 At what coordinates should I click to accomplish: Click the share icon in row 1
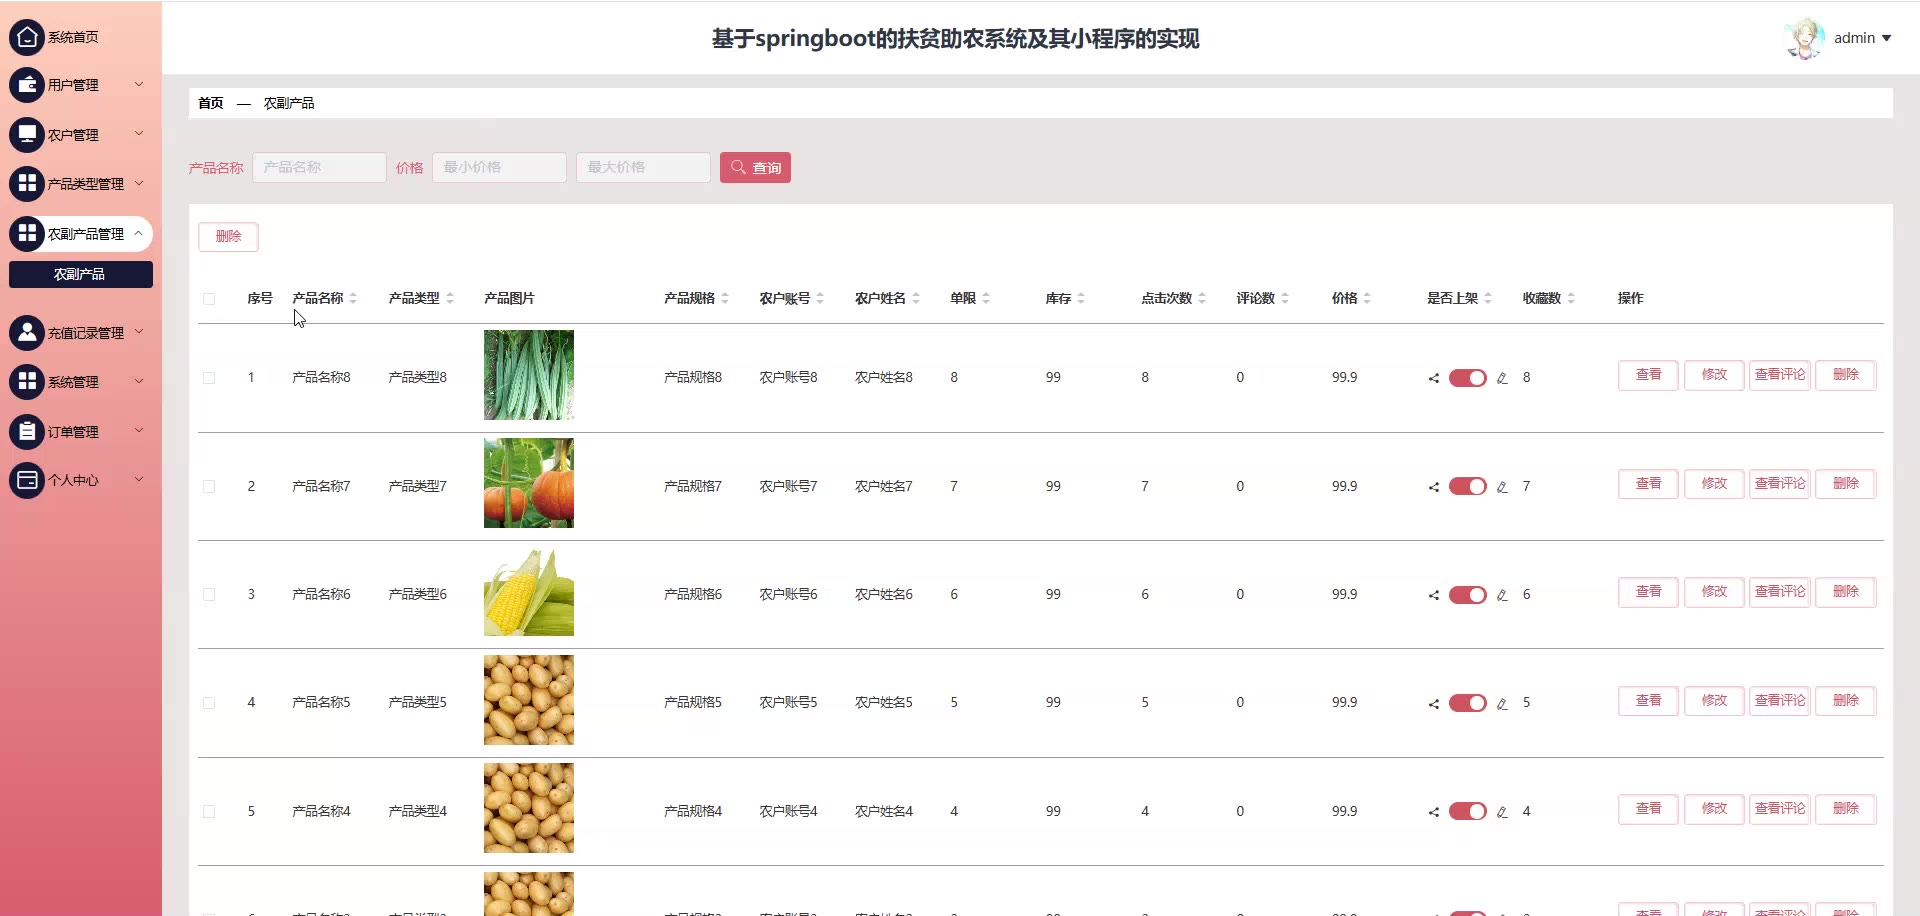pos(1433,378)
